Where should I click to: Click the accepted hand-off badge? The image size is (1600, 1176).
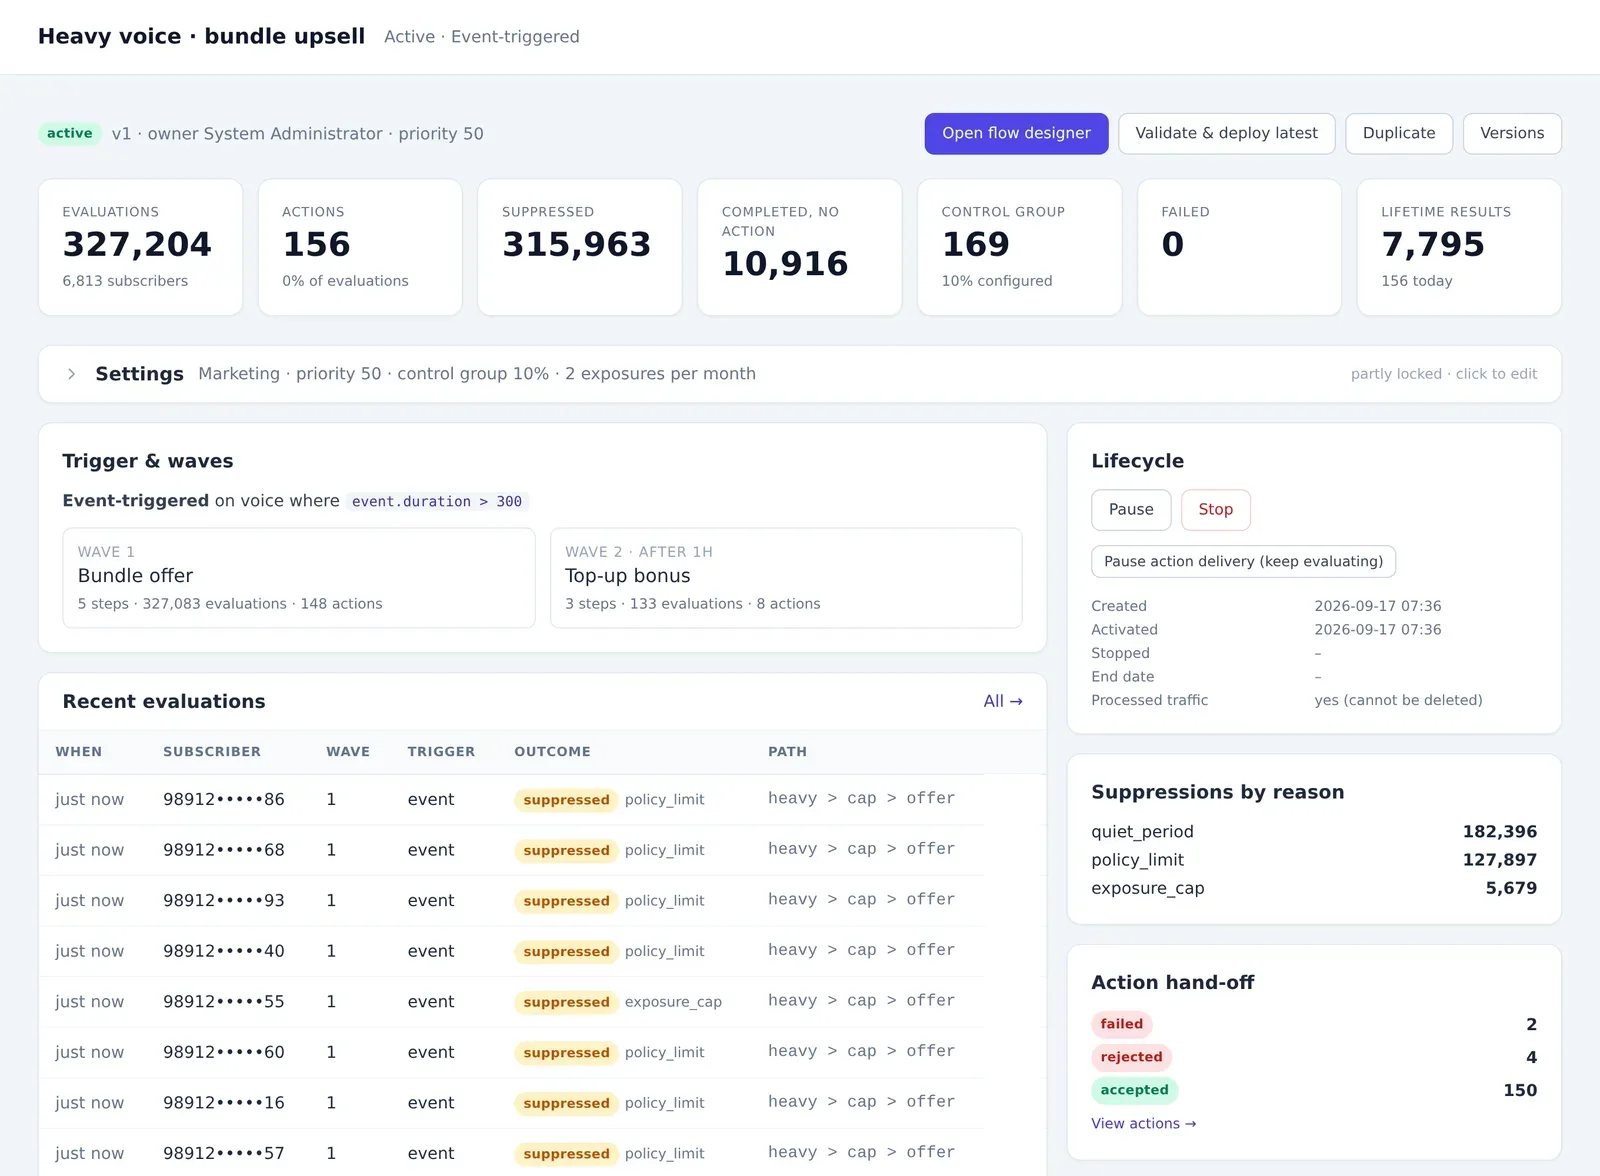[x=1134, y=1090]
